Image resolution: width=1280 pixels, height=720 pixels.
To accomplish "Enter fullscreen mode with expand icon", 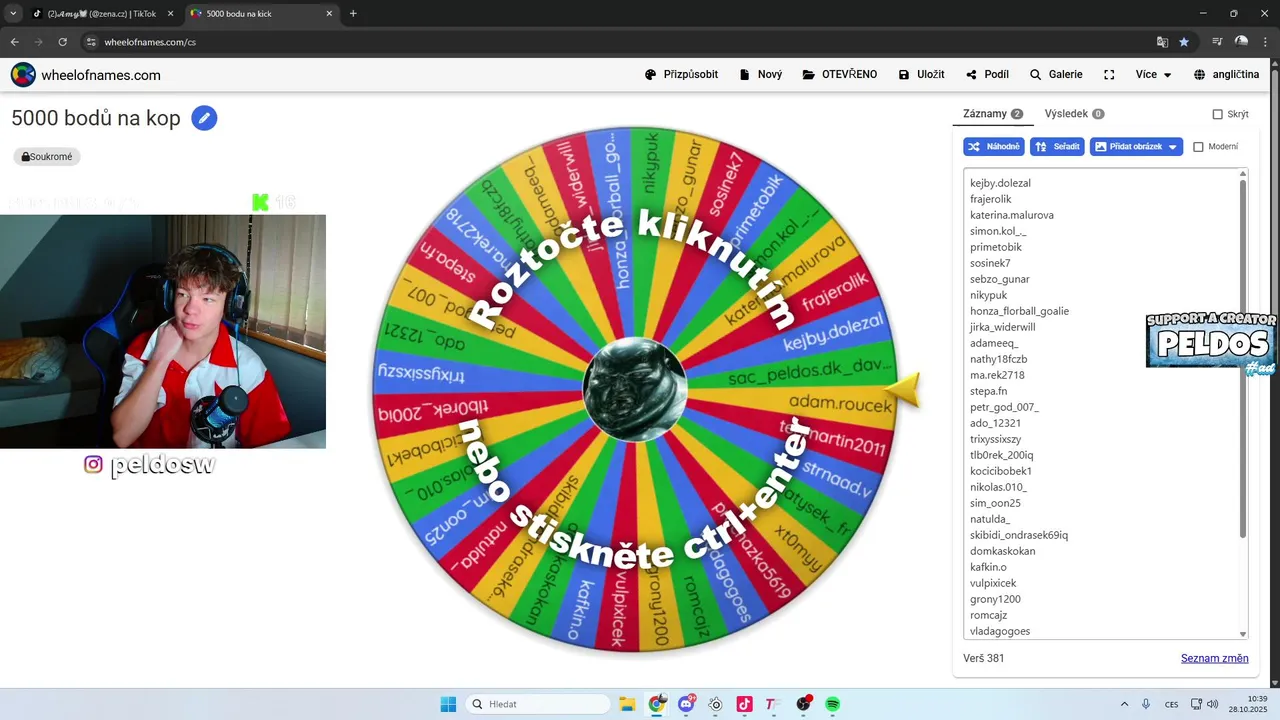I will 1109,75.
